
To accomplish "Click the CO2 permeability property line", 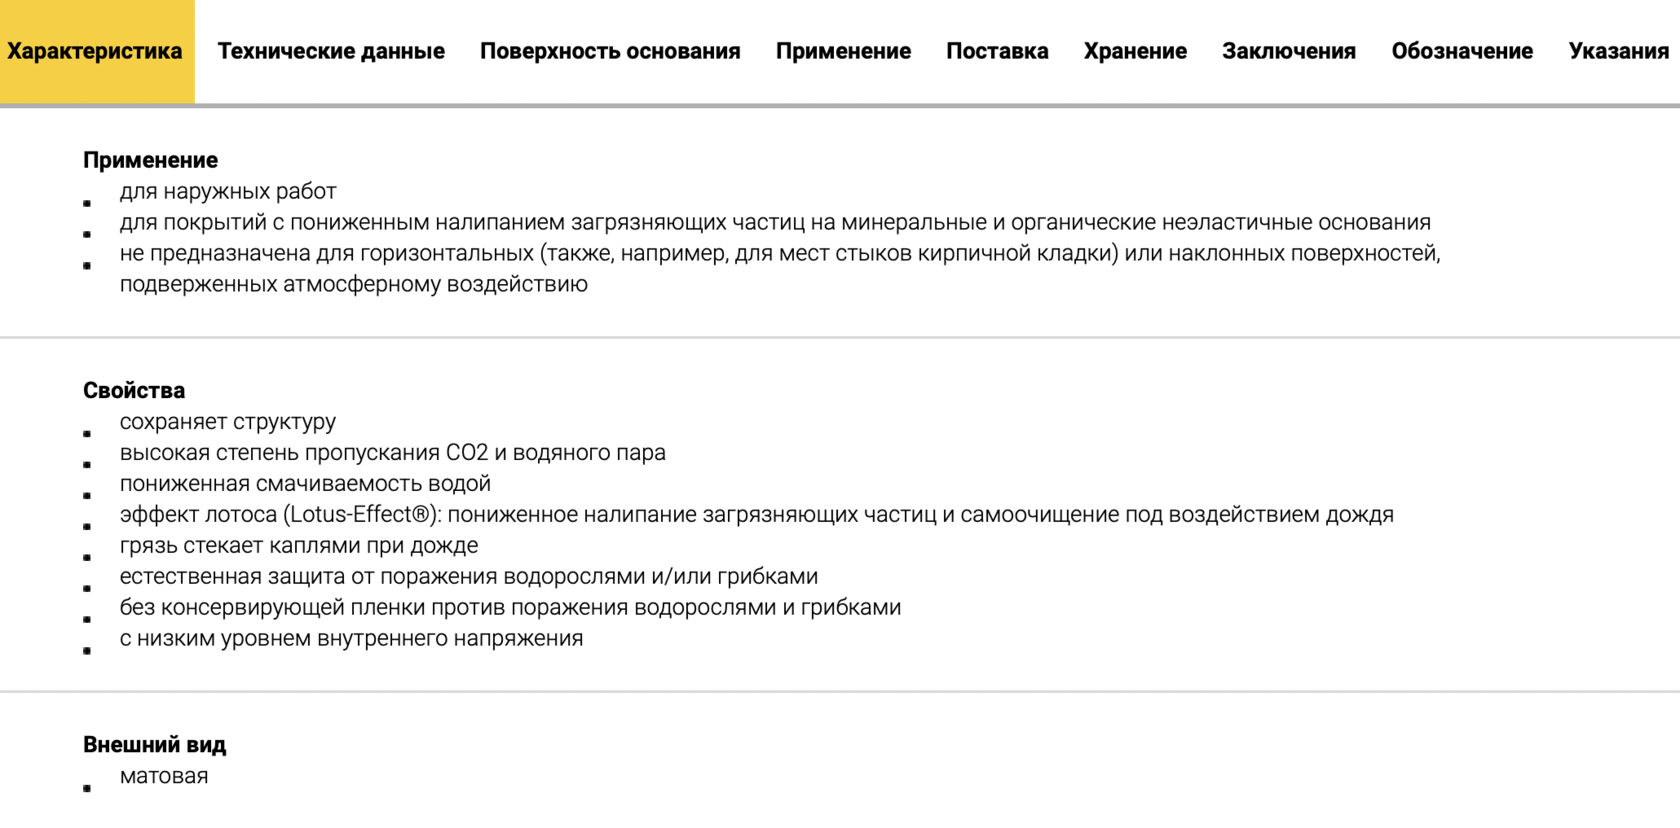I will click(x=392, y=452).
